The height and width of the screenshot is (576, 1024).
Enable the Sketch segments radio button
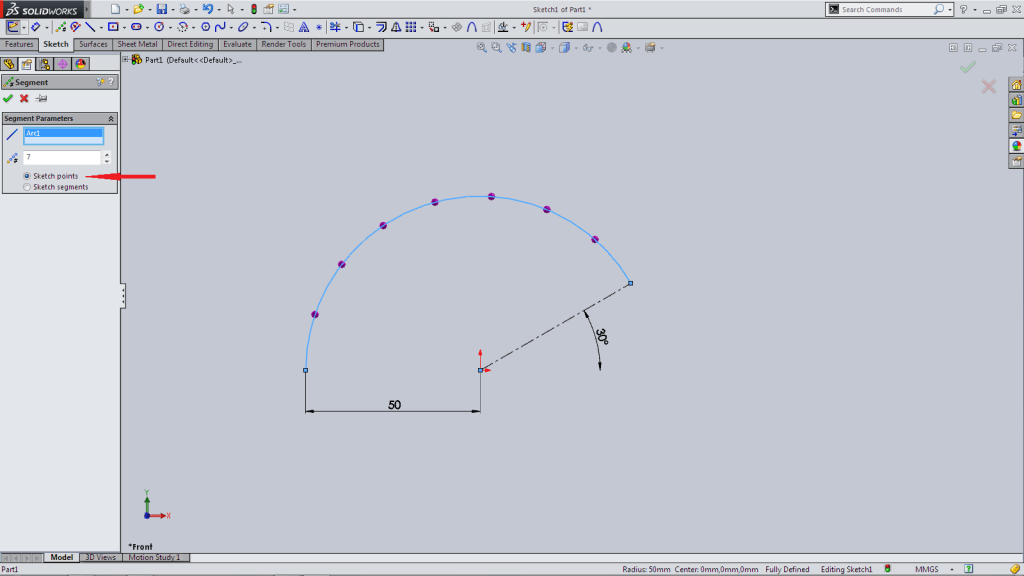[26, 186]
